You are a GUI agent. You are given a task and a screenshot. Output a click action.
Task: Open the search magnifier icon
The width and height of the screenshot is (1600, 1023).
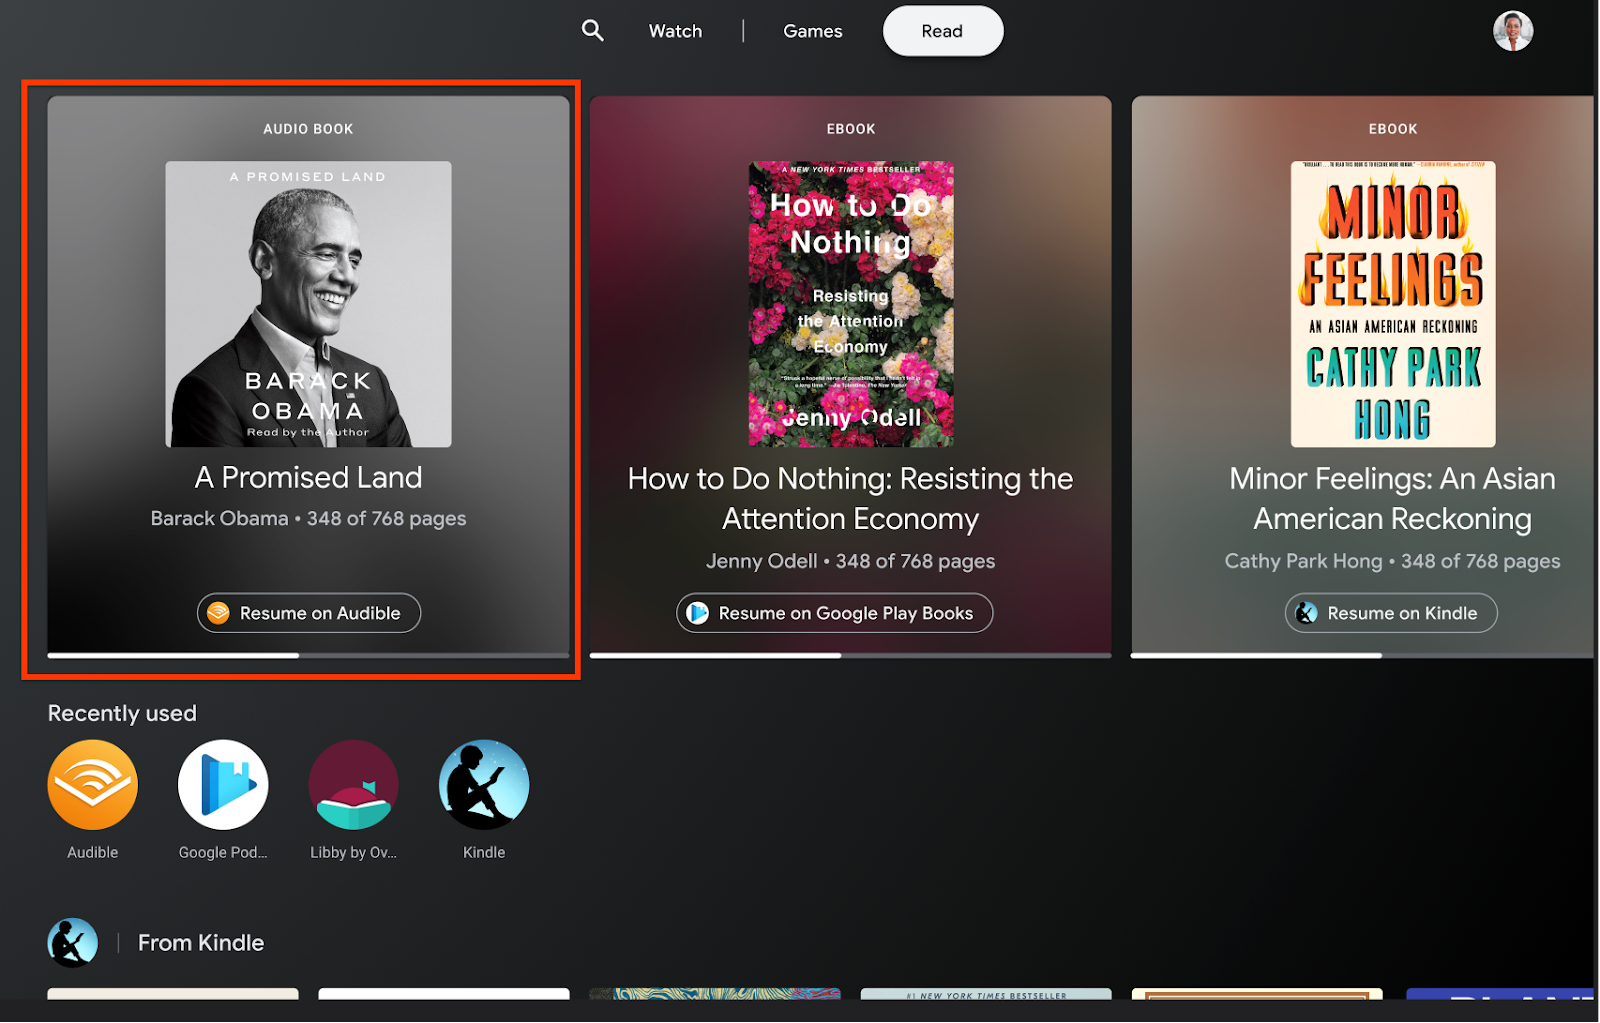(x=593, y=31)
